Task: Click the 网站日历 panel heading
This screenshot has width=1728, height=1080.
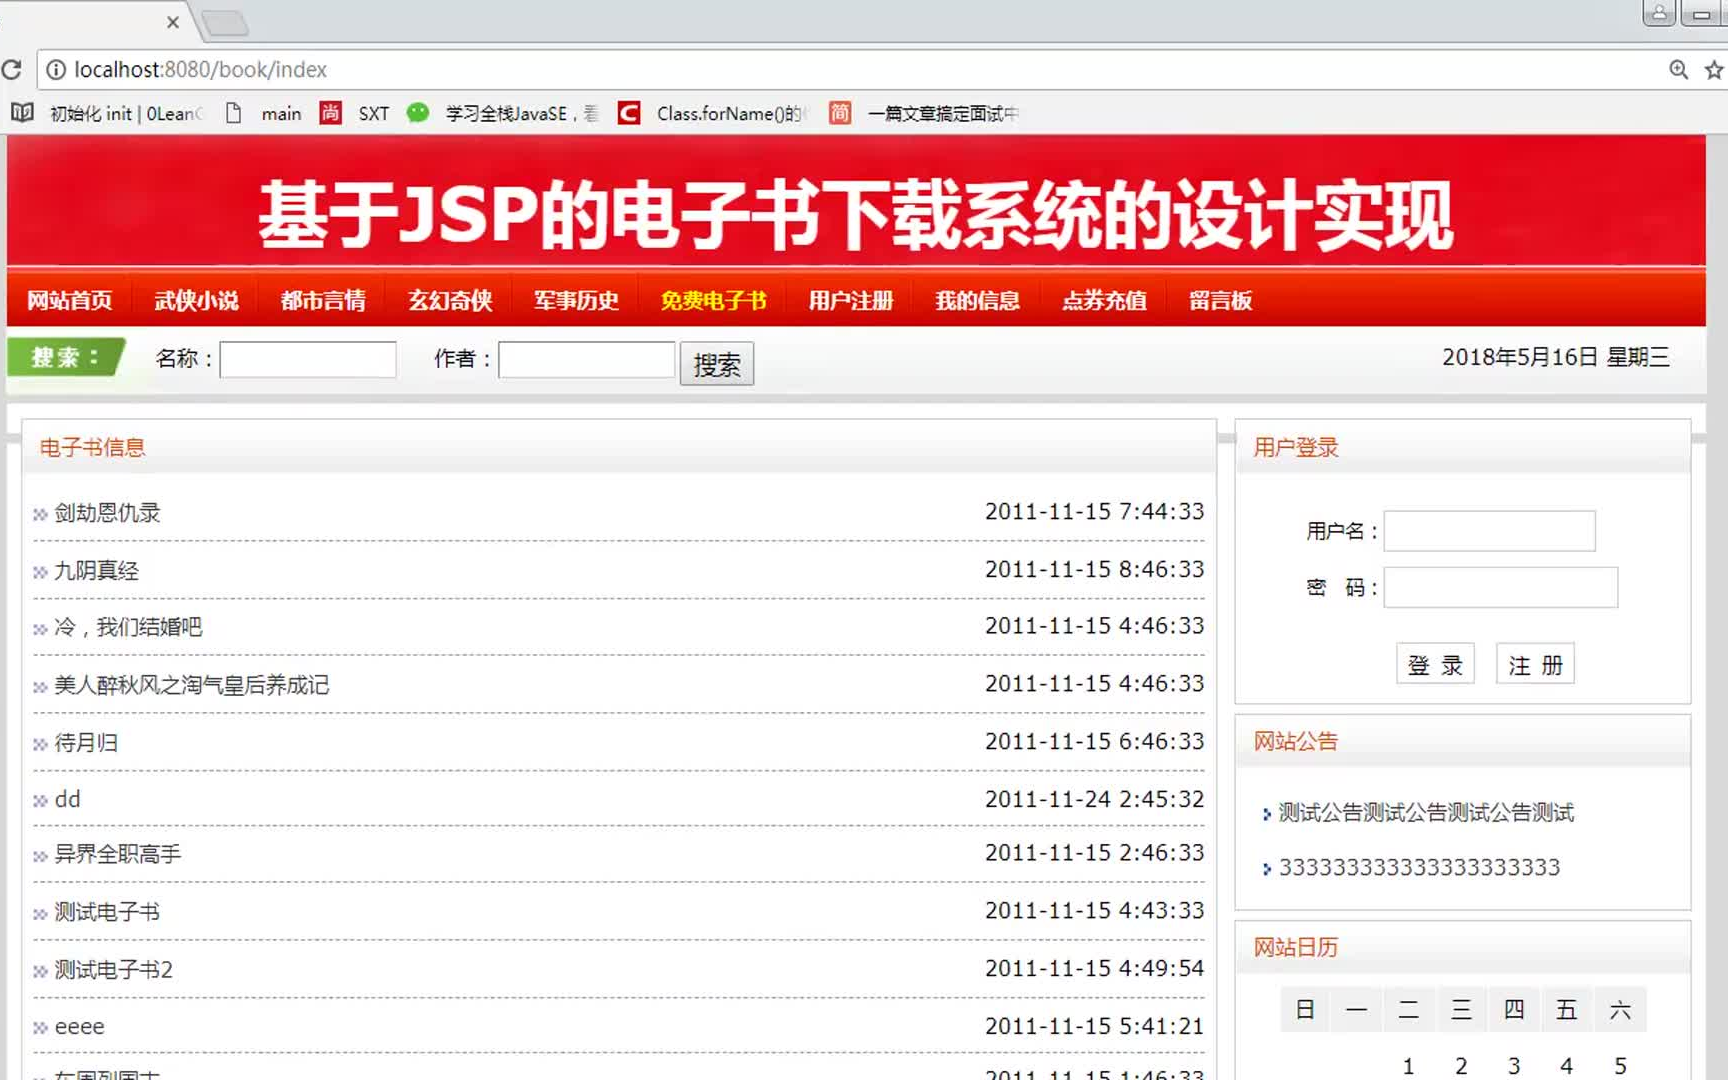Action: point(1296,948)
